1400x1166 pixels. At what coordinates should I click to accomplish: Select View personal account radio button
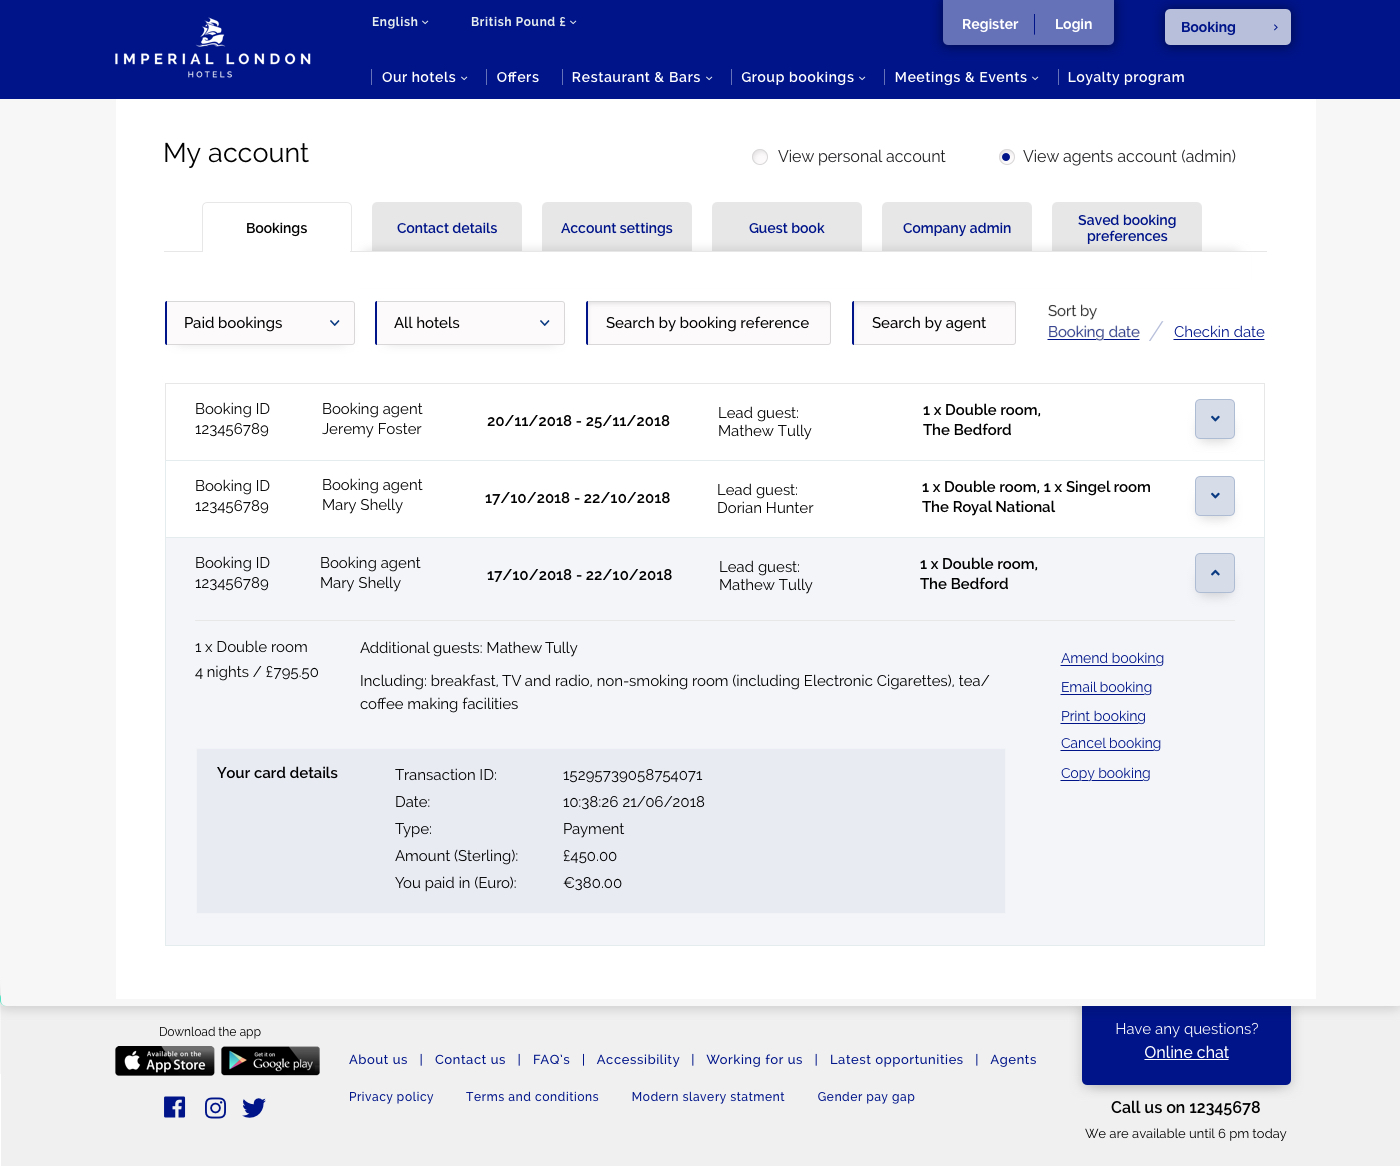(x=760, y=157)
